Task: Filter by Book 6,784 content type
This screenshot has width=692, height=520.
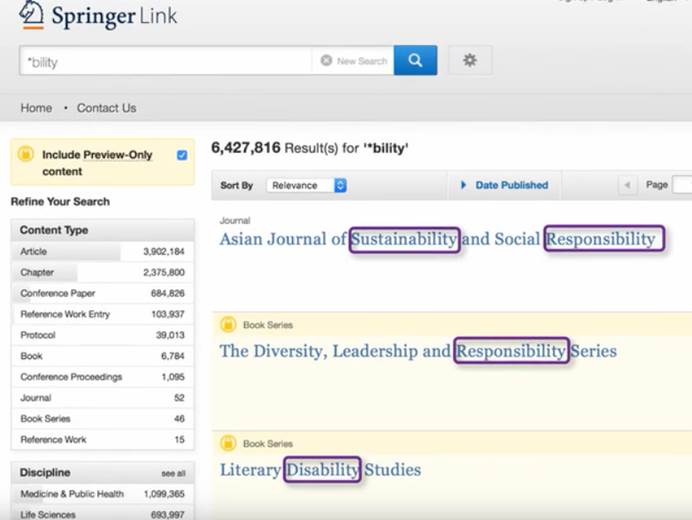Action: 102,356
